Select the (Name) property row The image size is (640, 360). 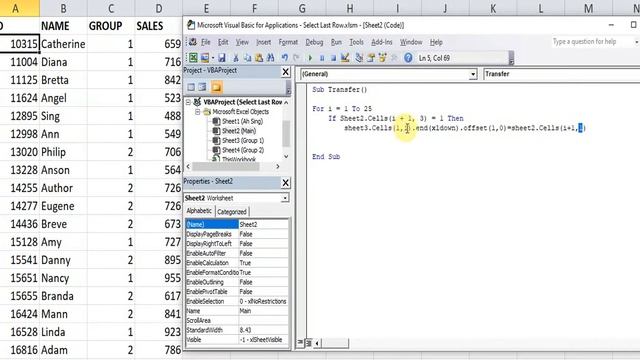coord(237,224)
